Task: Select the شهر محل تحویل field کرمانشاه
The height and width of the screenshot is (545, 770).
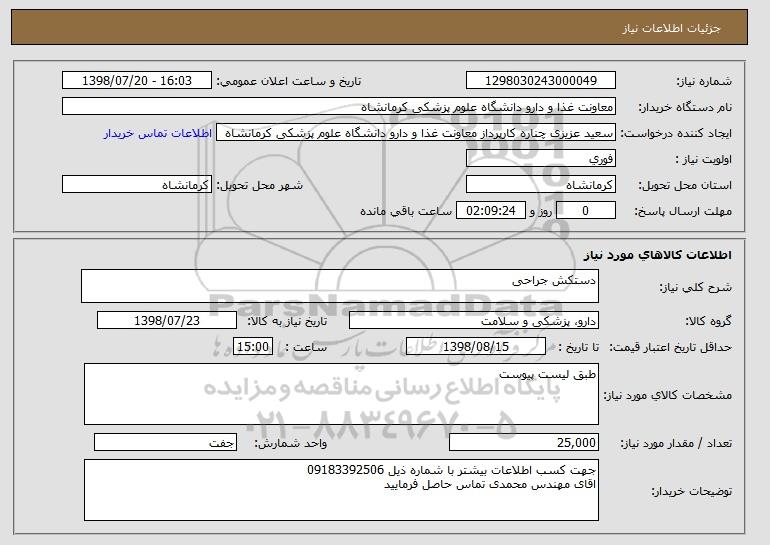Action: coord(137,185)
